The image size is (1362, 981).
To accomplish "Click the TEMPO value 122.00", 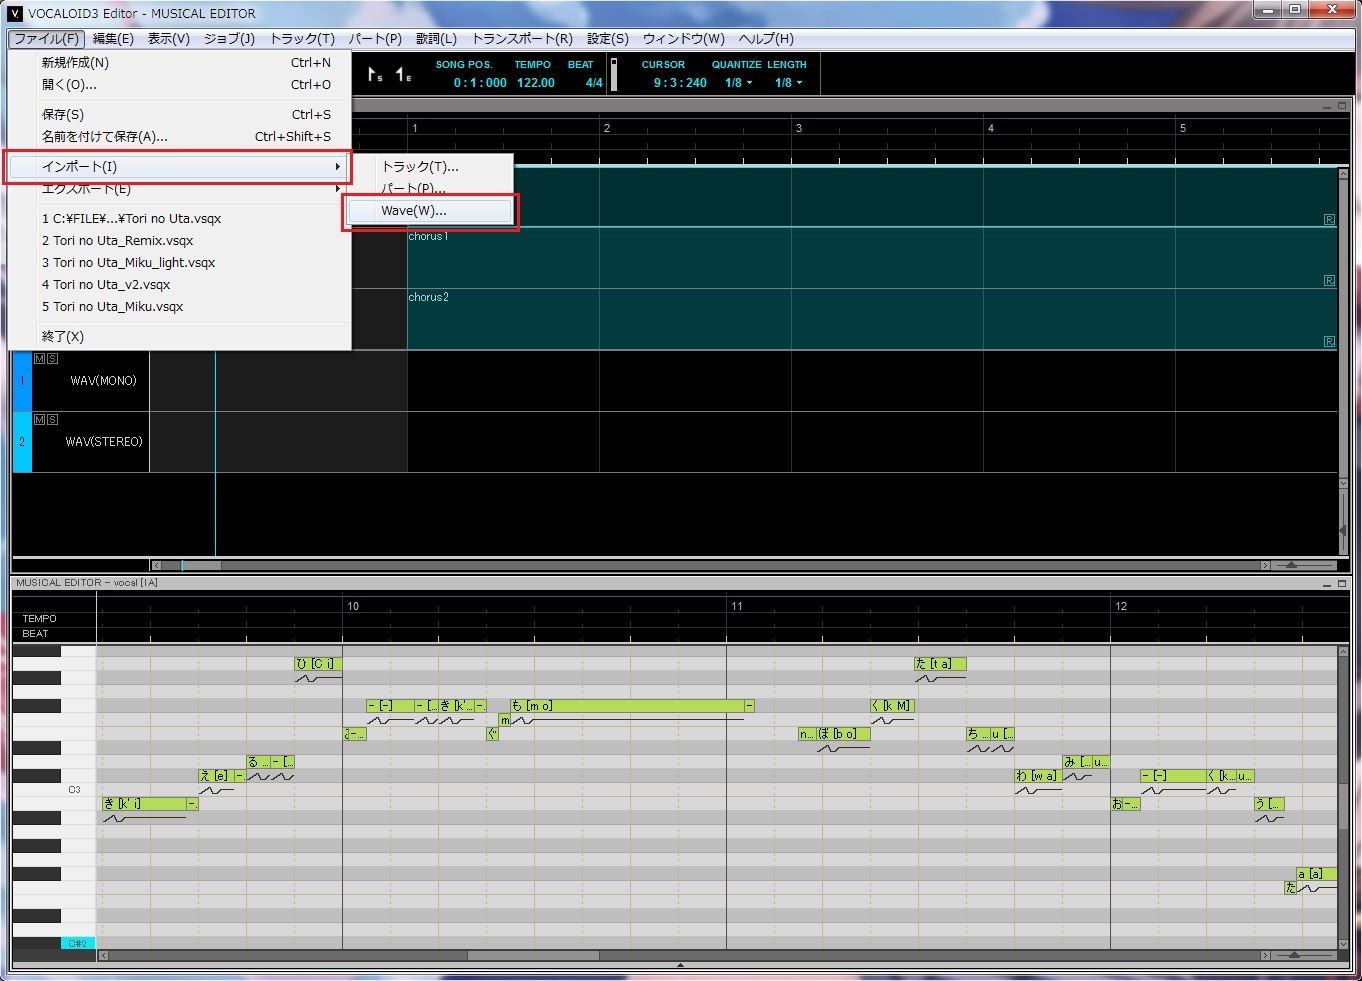I will pyautogui.click(x=536, y=83).
